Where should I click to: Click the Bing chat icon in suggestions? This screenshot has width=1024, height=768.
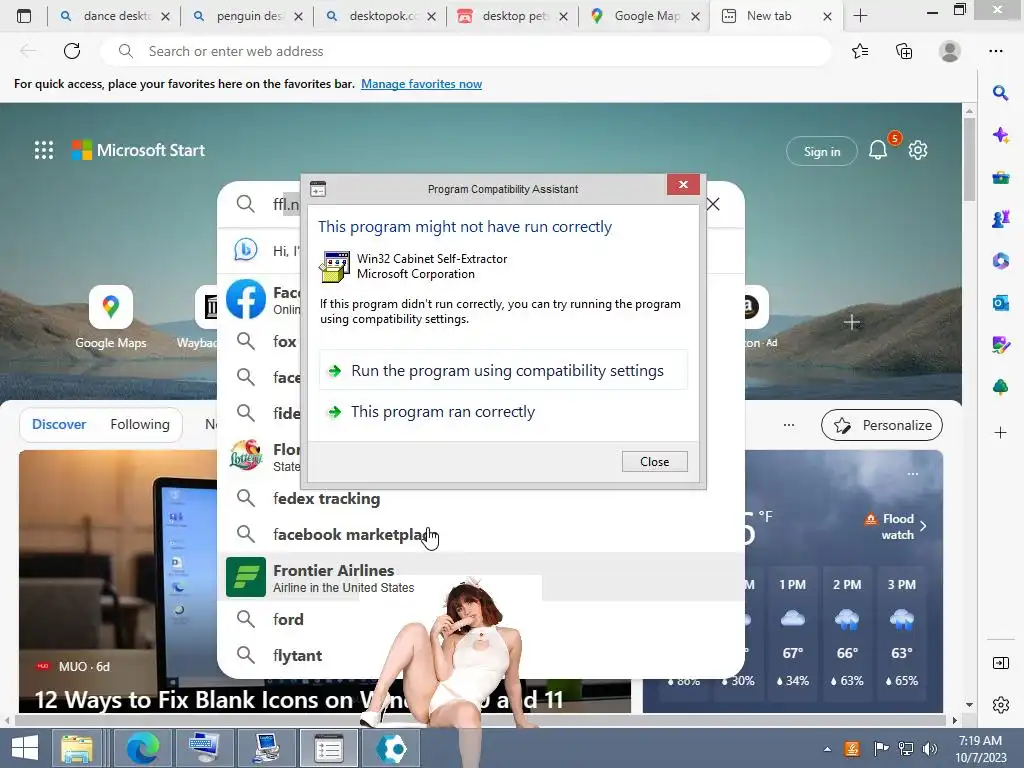246,250
